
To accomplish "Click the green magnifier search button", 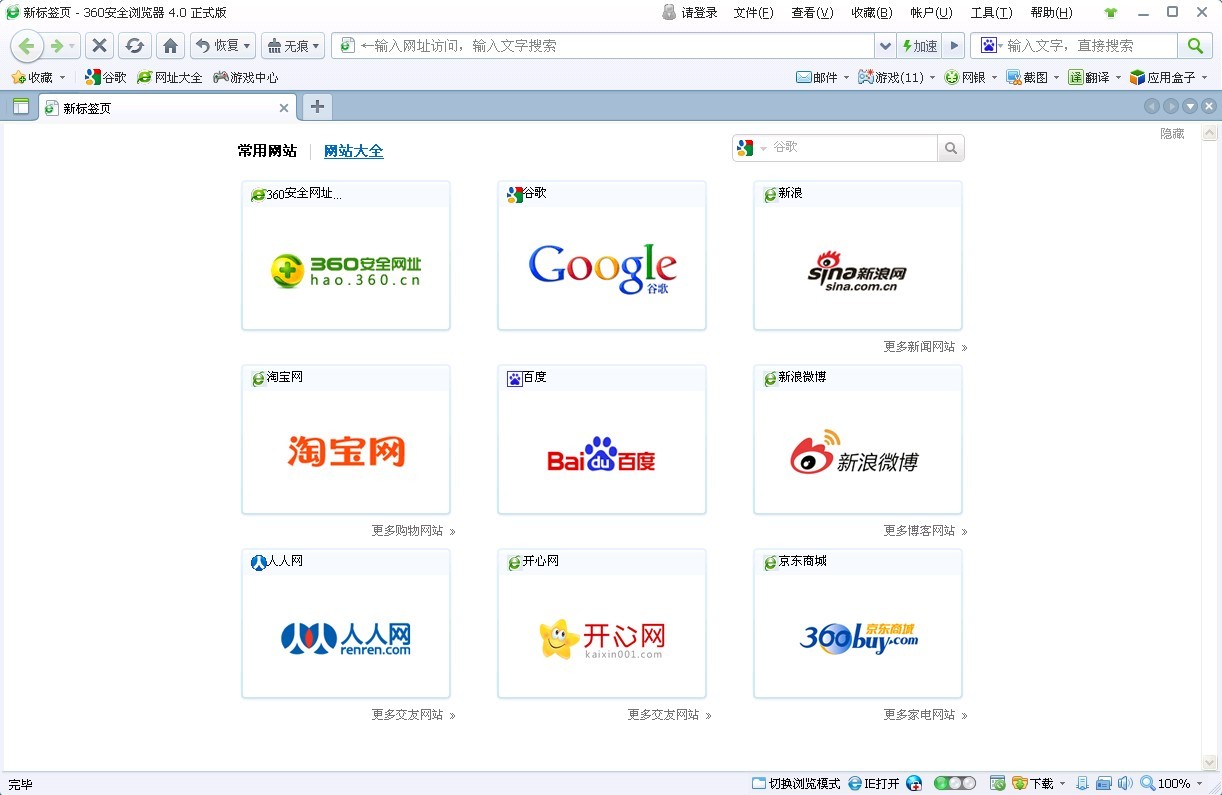I will pyautogui.click(x=1194, y=46).
